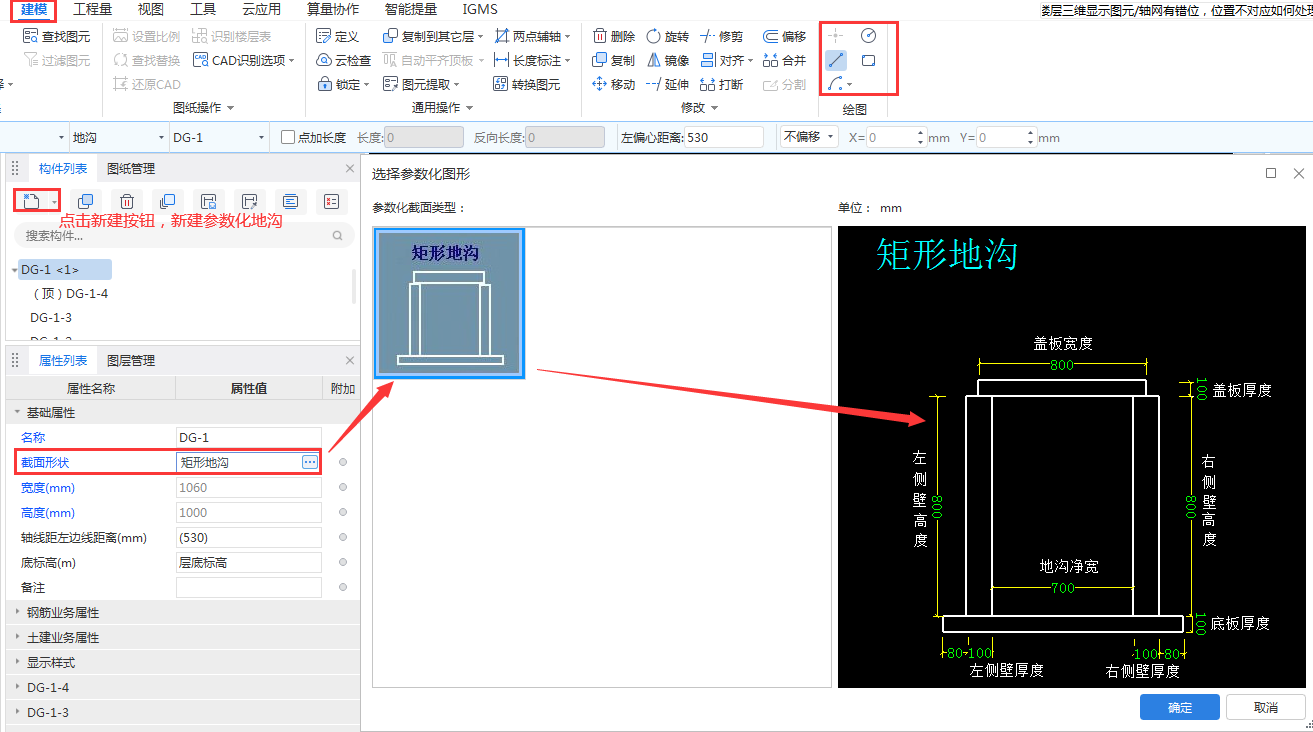The image size is (1313, 732).
Task: Select the 延伸 extend tool
Action: (667, 84)
